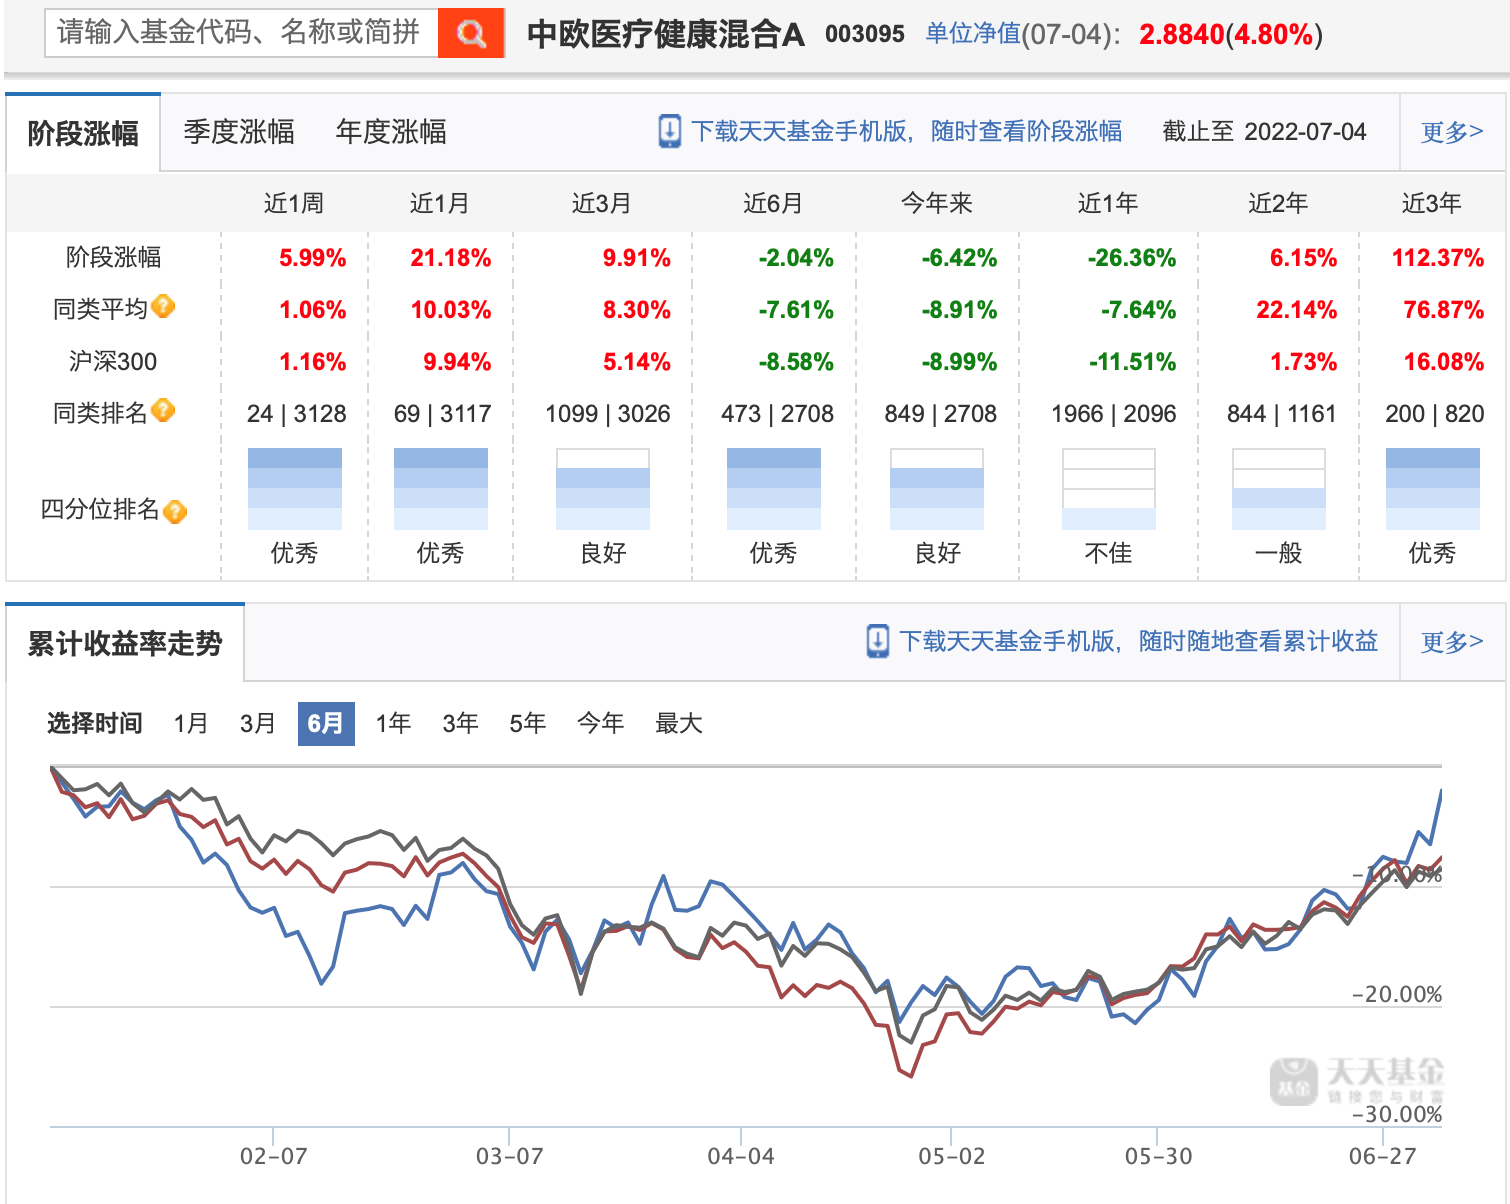Click help icon beside 四分位排名
This screenshot has height=1204, width=1510.
(x=175, y=512)
